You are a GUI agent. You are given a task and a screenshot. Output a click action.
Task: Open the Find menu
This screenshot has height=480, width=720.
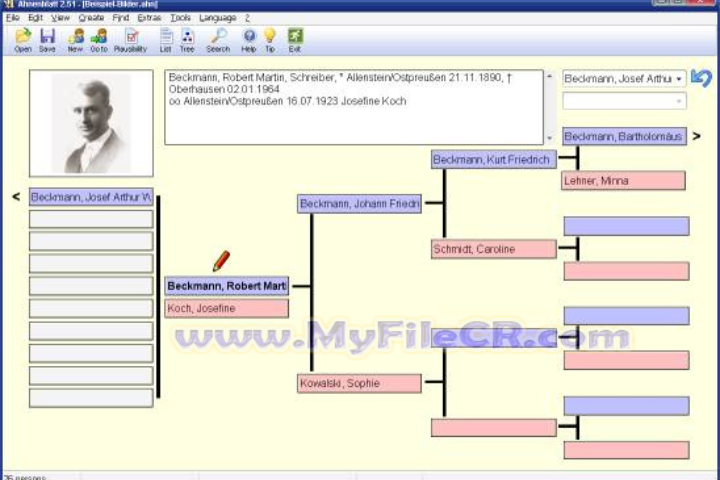click(121, 18)
